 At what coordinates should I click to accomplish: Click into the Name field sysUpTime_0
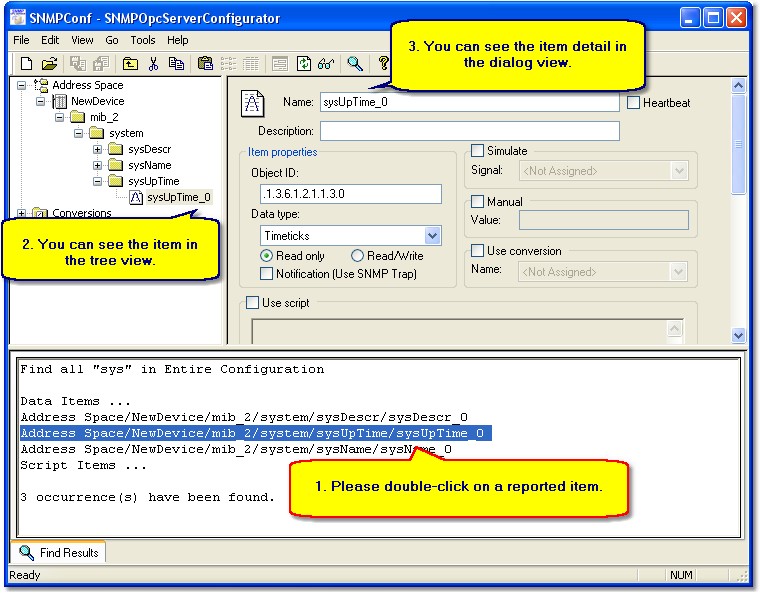[x=470, y=102]
